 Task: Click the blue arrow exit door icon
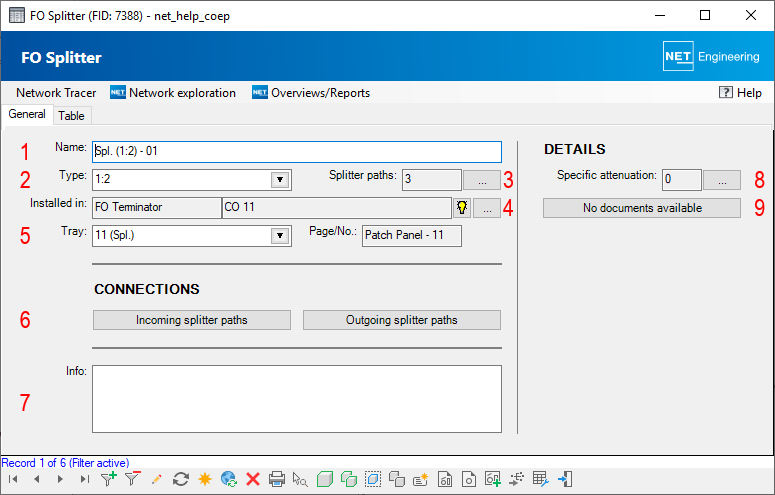point(565,479)
